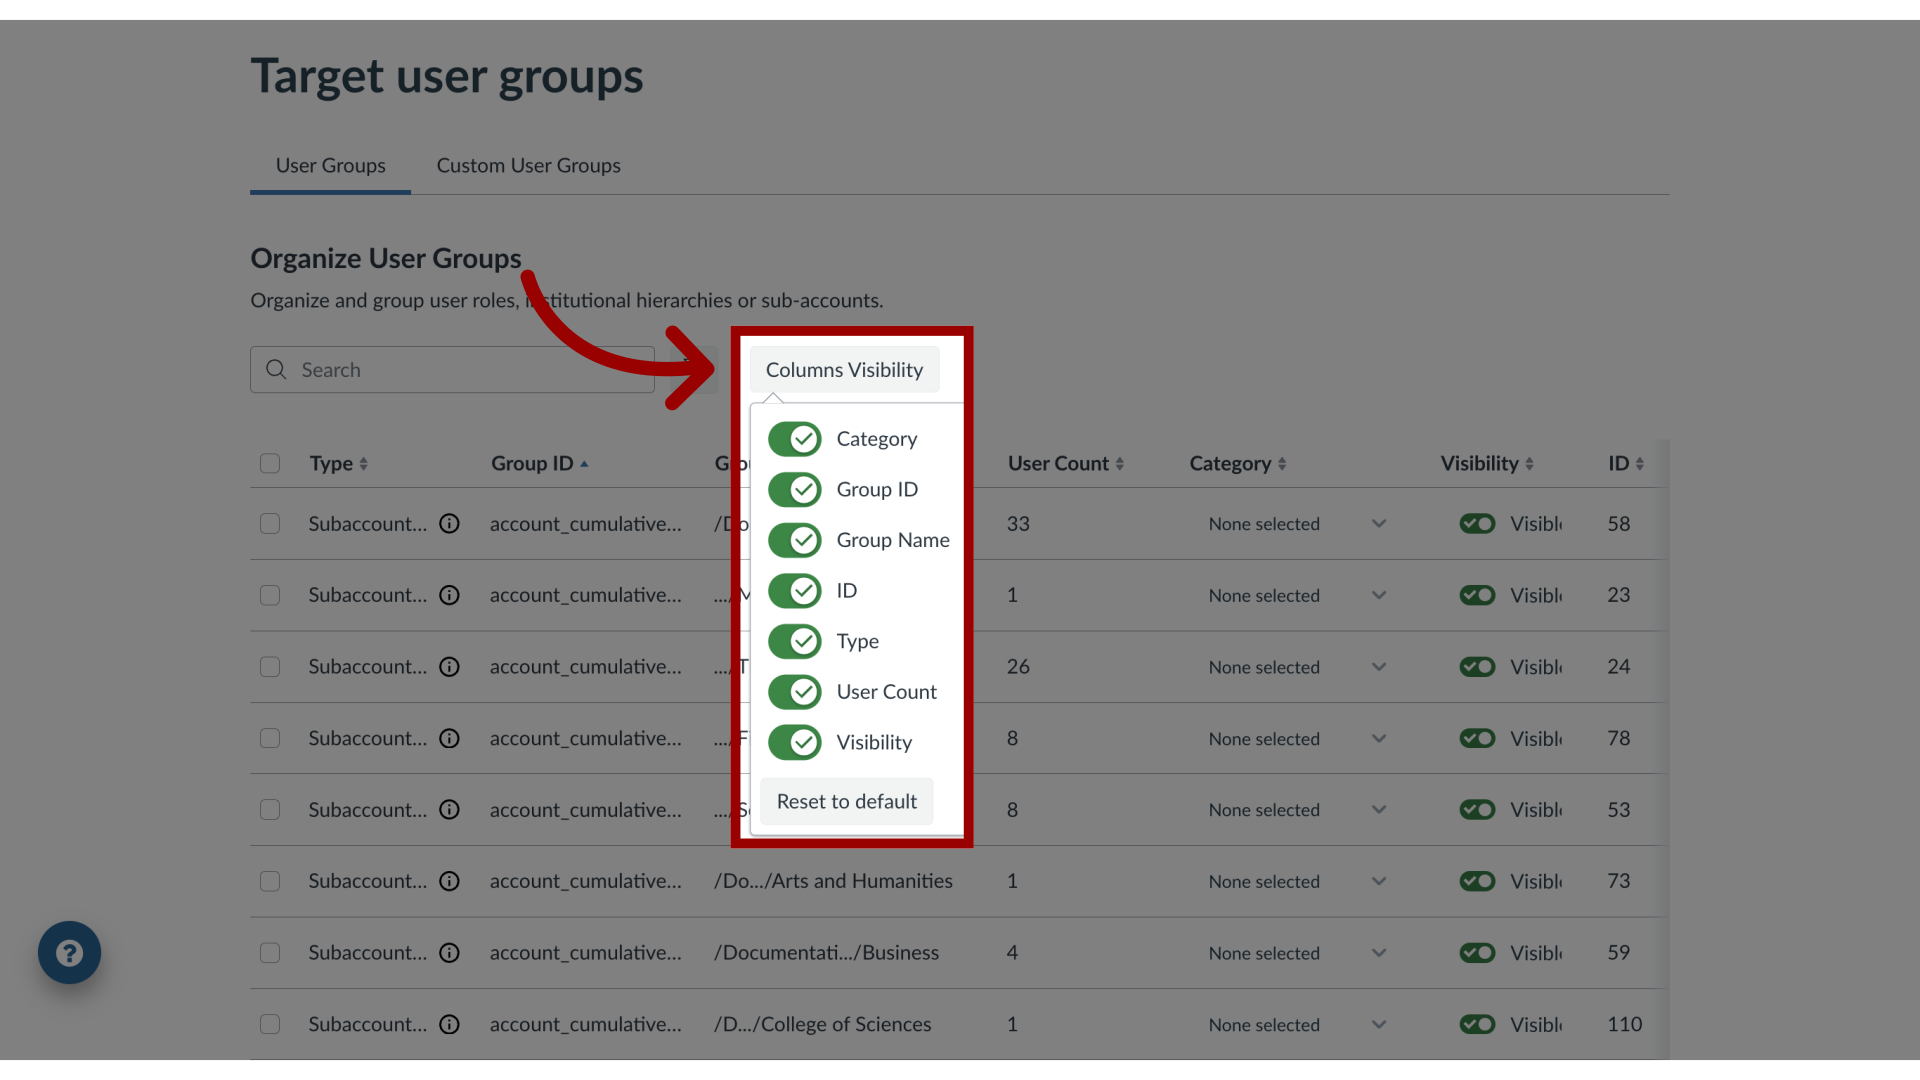The image size is (1920, 1080).
Task: Toggle the Group ID column visibility
Action: (795, 488)
